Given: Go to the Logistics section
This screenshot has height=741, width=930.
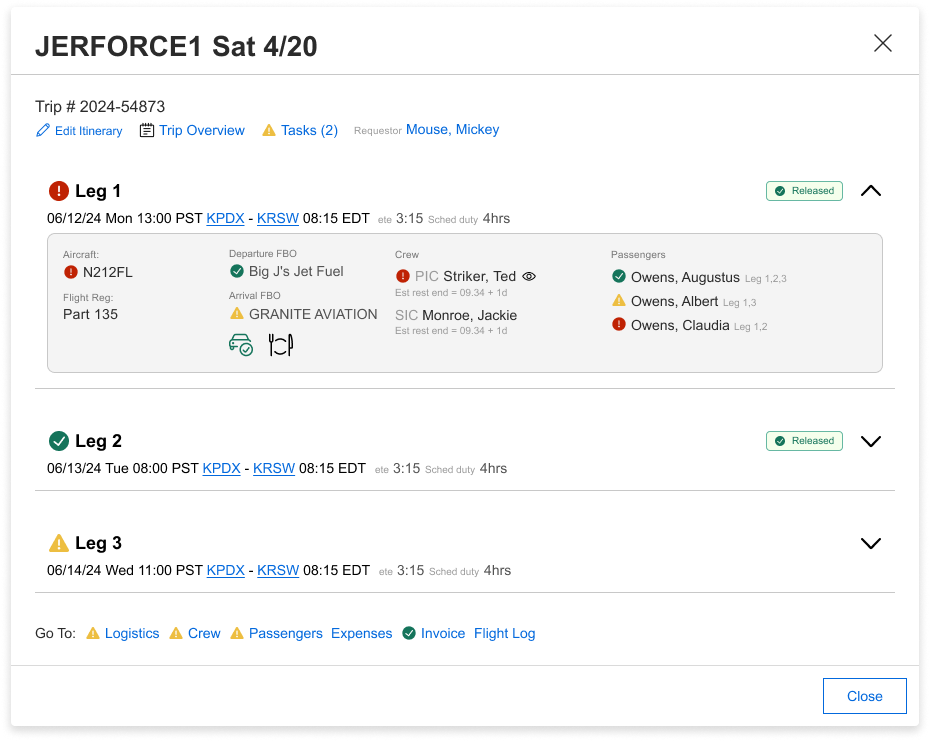Looking at the screenshot, I should pos(131,633).
